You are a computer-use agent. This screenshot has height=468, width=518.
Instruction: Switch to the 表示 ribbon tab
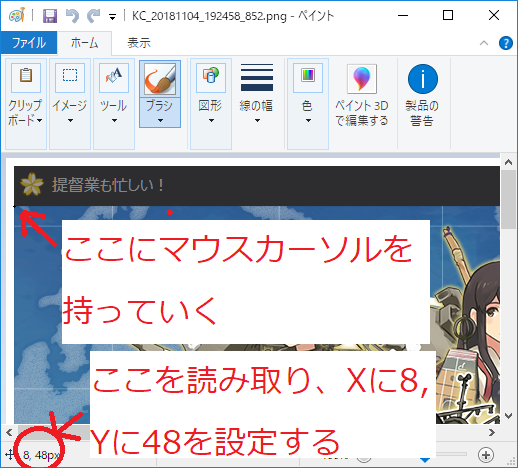tap(139, 43)
